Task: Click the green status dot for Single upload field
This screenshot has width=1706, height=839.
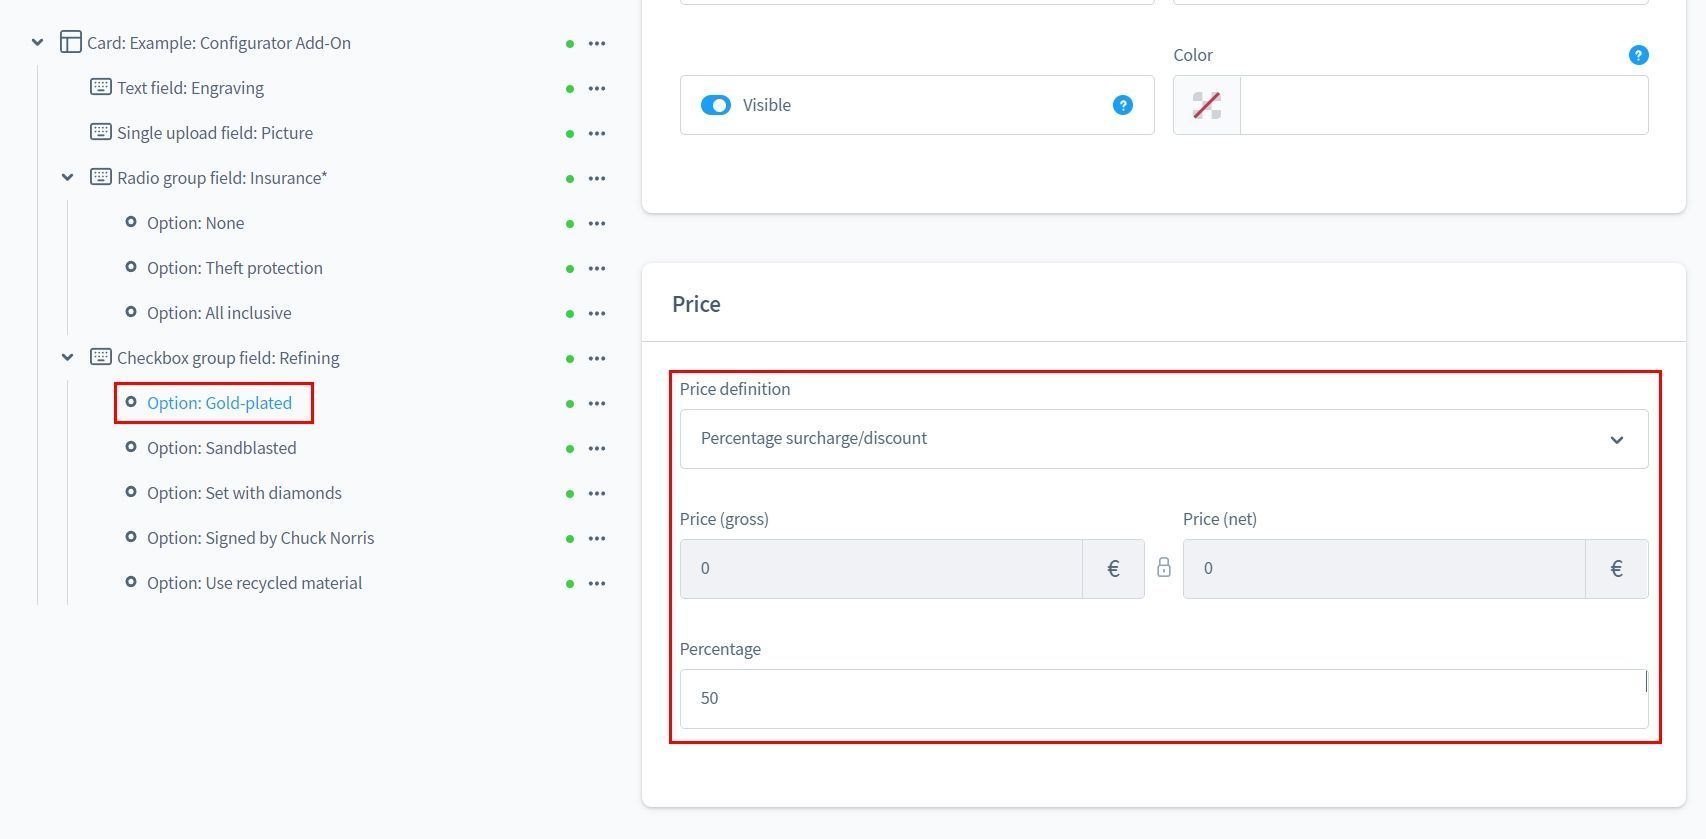Action: tap(570, 134)
